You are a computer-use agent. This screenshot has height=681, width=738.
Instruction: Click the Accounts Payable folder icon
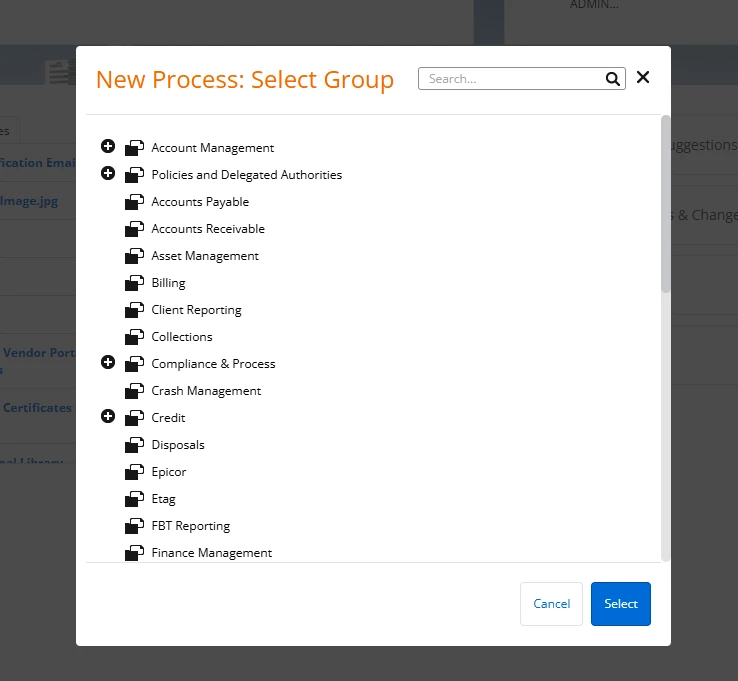(x=135, y=202)
